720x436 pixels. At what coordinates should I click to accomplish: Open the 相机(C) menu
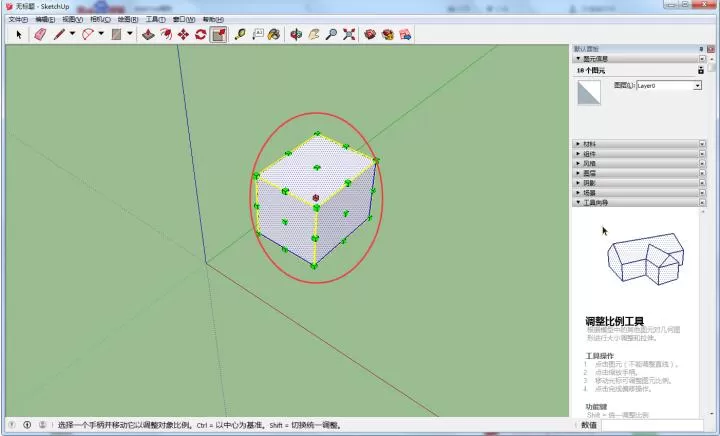[x=100, y=19]
